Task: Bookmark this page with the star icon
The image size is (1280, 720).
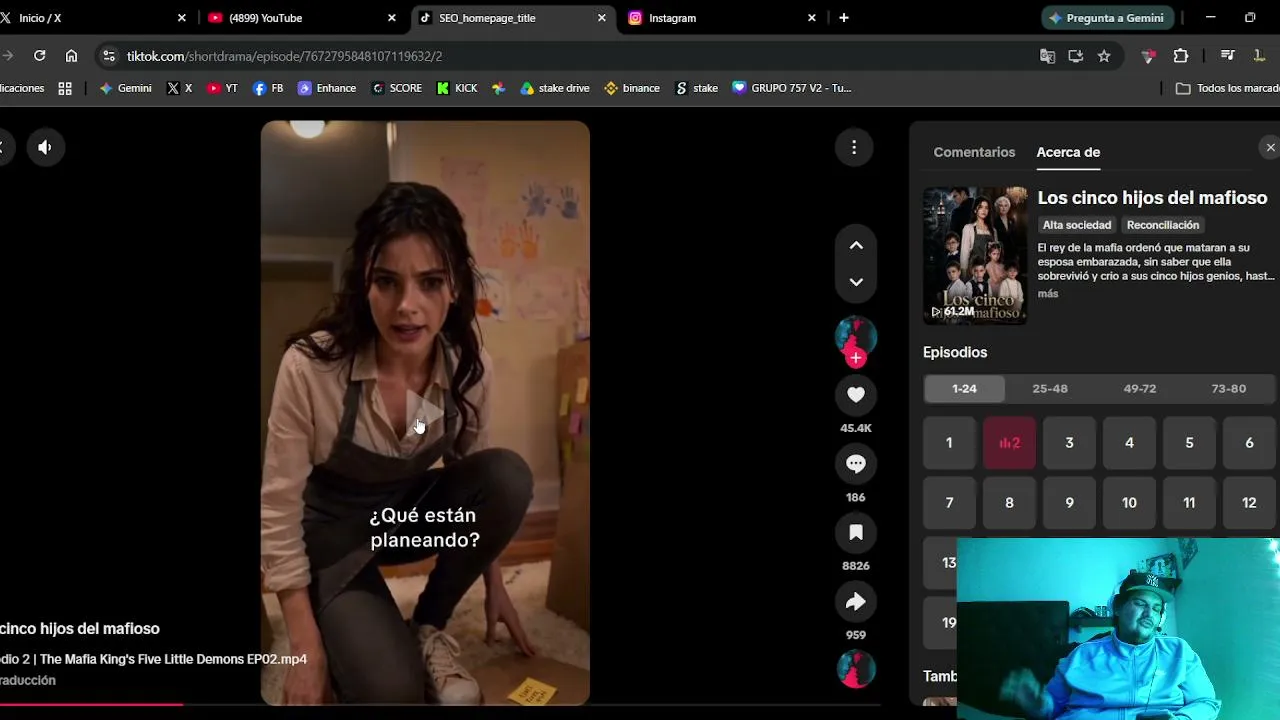Action: click(x=1104, y=56)
